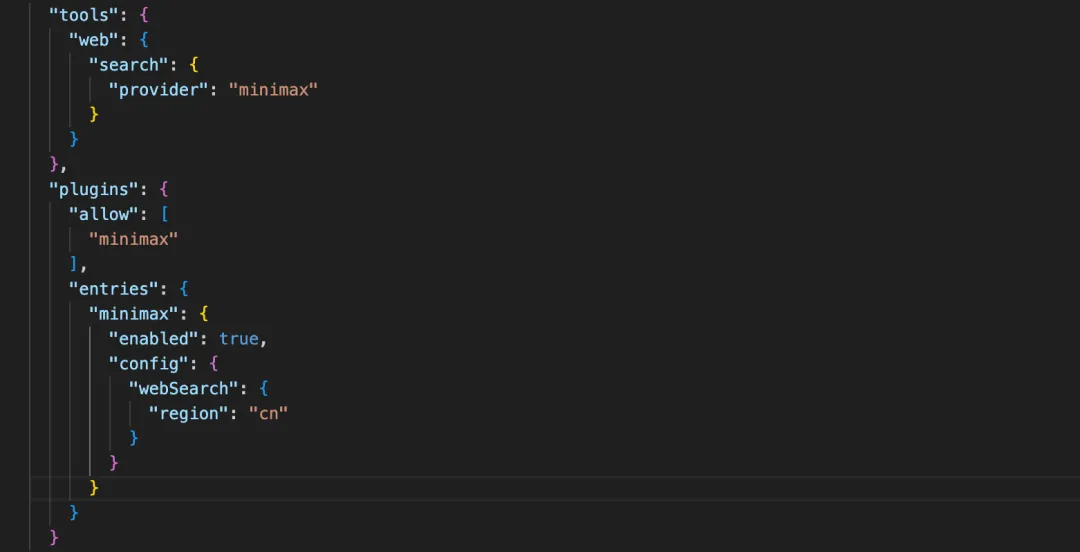Click the closing square bracket of allow

click(73, 263)
